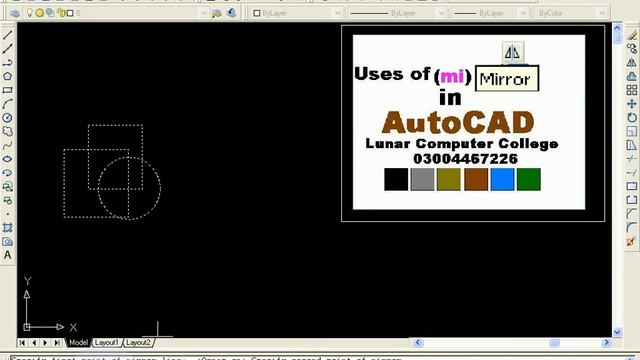
Task: Select the Break at Point tool
Action: (x=632, y=186)
